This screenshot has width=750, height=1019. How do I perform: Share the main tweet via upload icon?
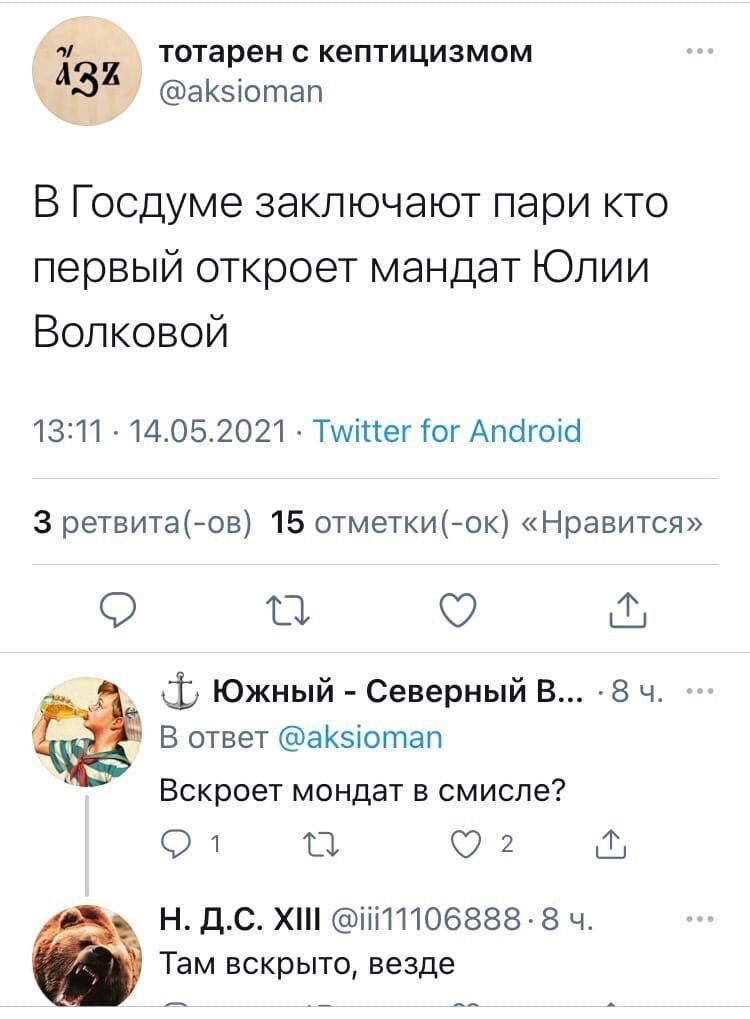point(628,610)
